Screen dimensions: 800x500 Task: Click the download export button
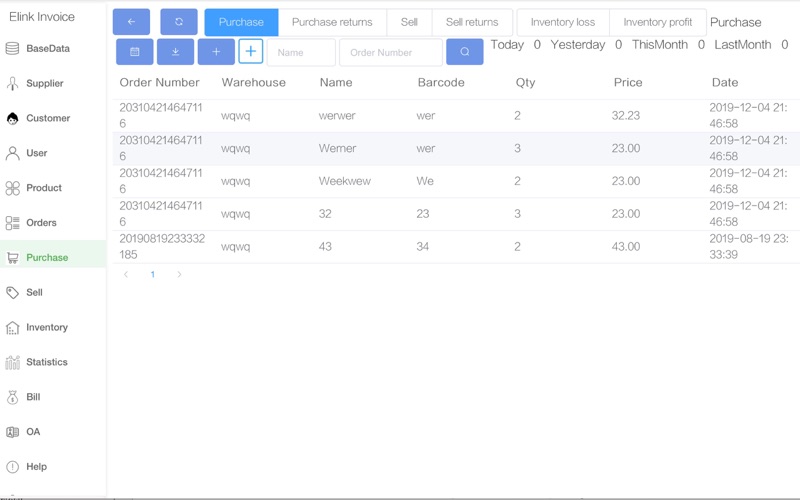176,52
